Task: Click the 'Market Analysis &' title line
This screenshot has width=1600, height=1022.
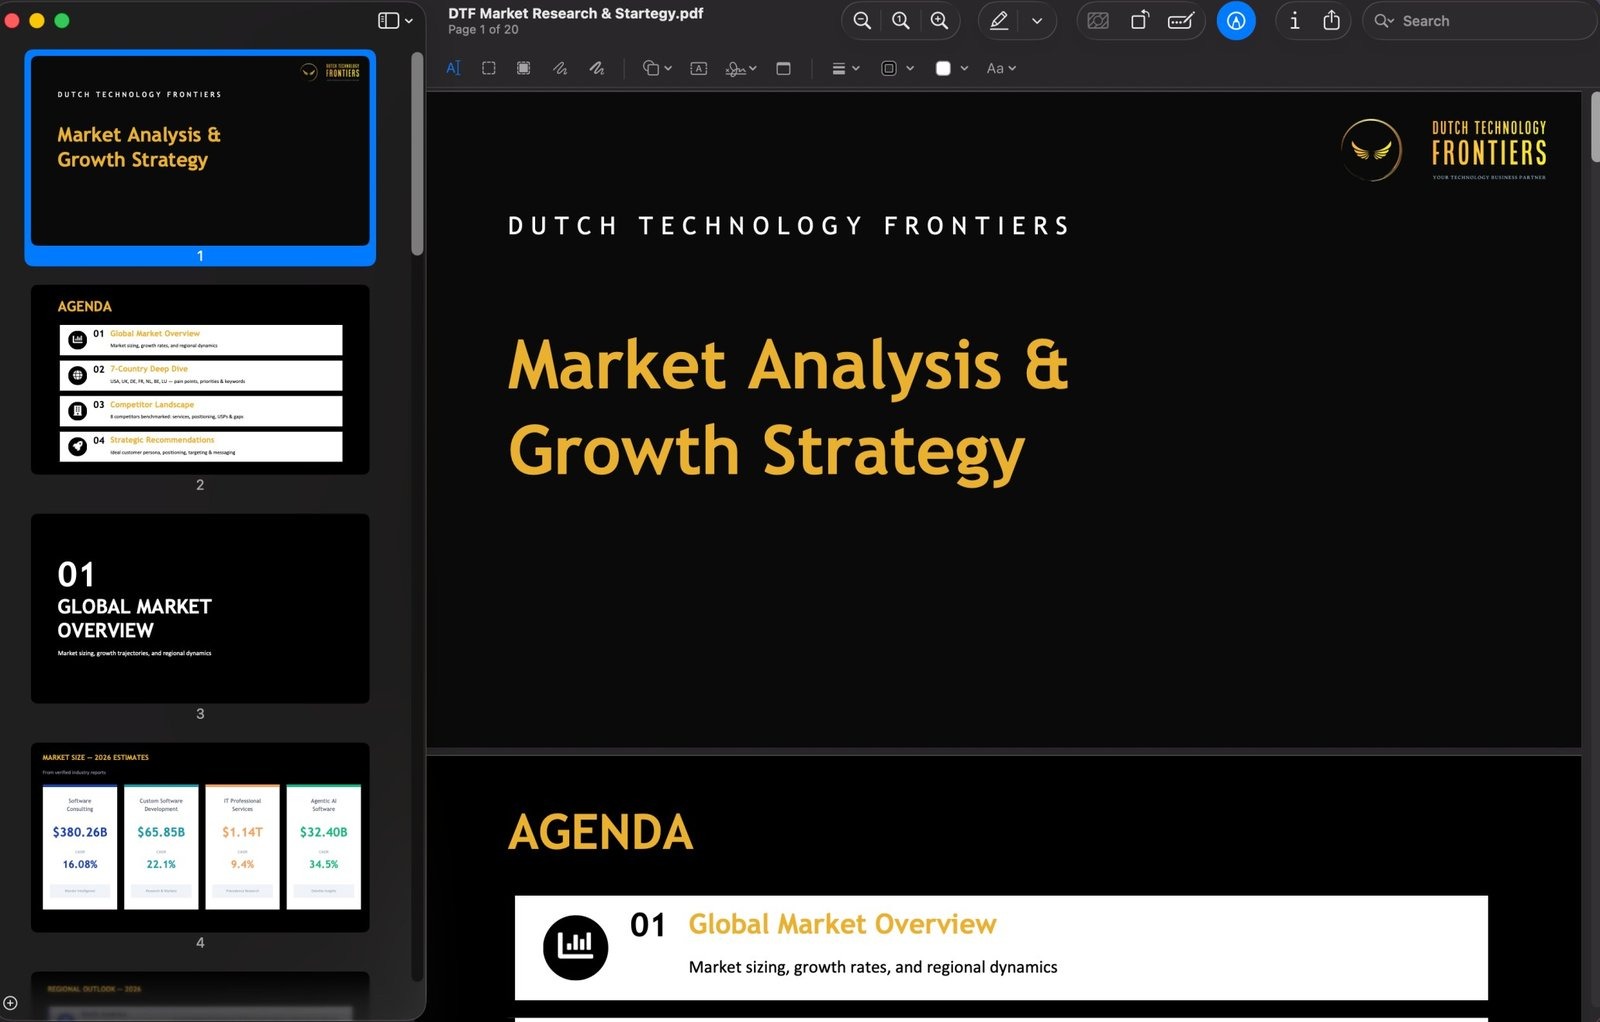Action: (788, 364)
